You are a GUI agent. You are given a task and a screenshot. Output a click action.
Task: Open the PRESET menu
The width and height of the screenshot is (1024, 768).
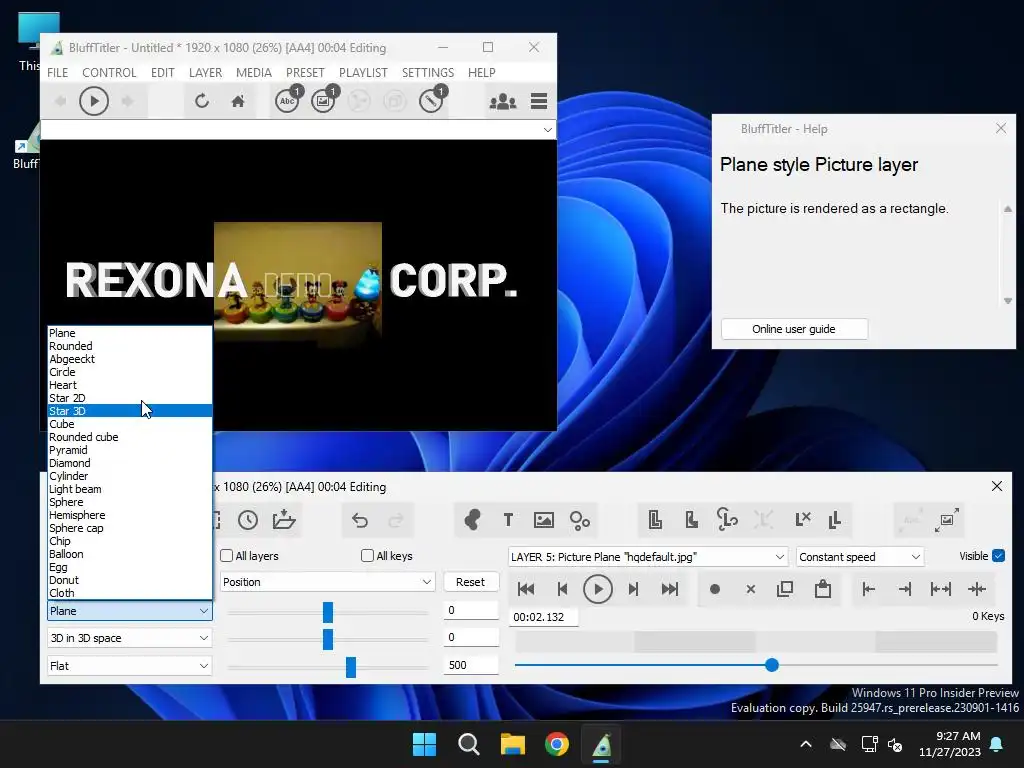(305, 72)
